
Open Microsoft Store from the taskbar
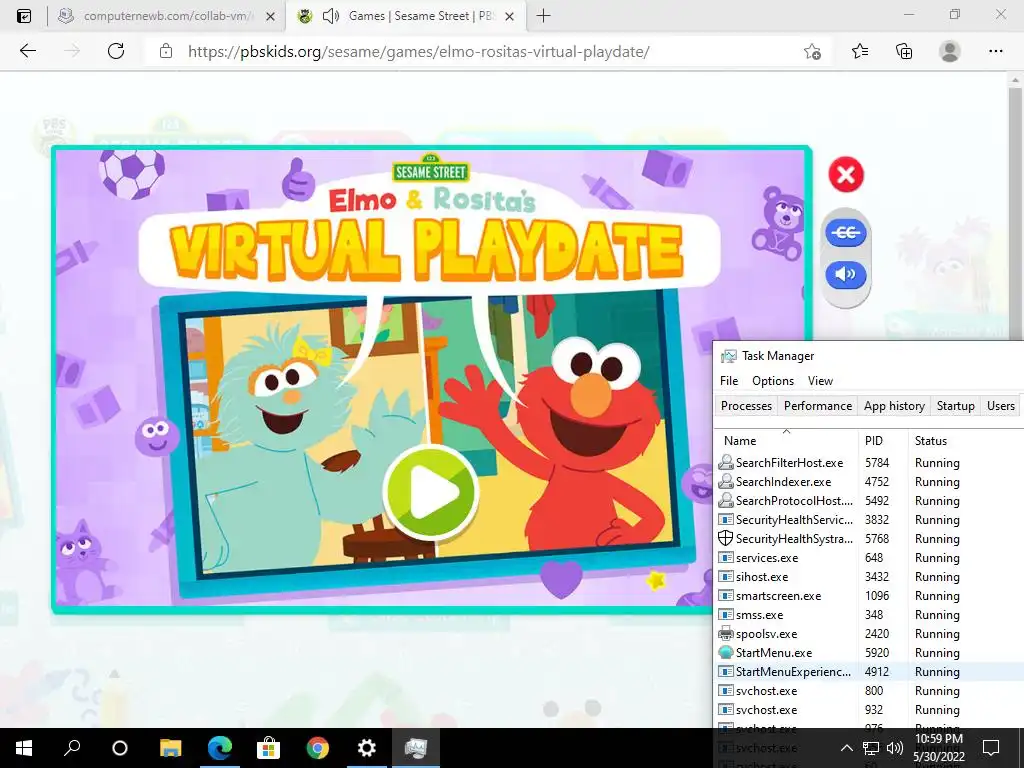[268, 748]
